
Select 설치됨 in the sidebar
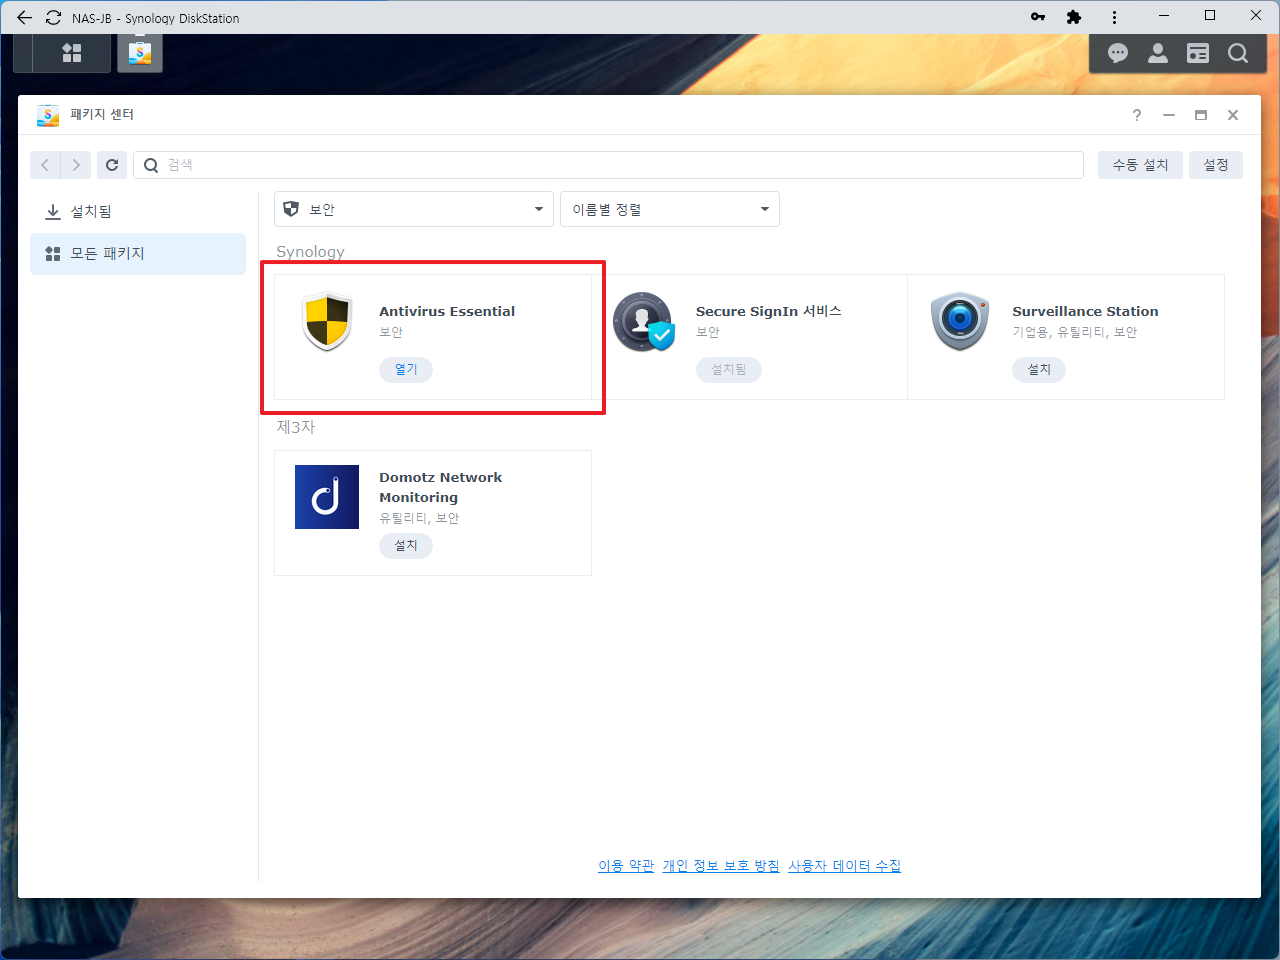[138, 212]
